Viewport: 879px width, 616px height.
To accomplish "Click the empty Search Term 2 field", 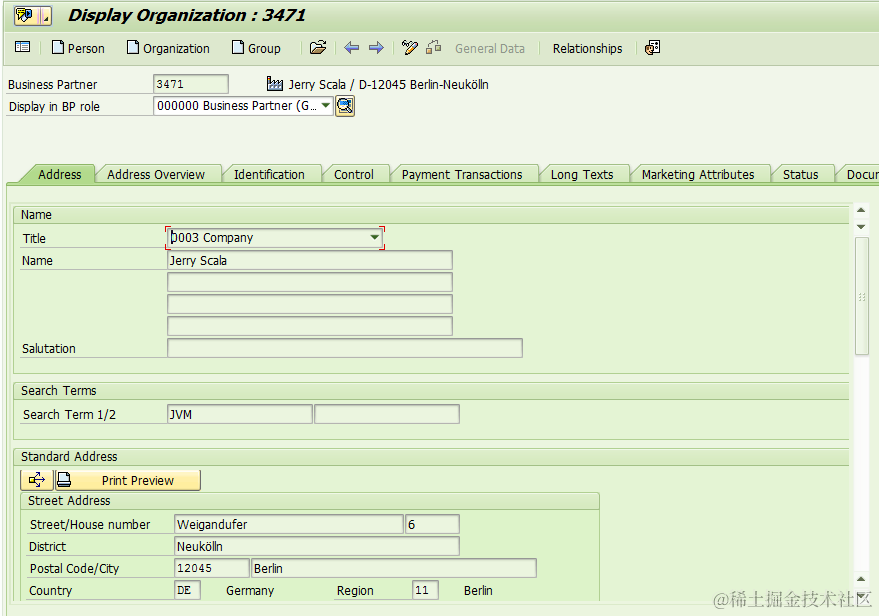I will pyautogui.click(x=387, y=414).
